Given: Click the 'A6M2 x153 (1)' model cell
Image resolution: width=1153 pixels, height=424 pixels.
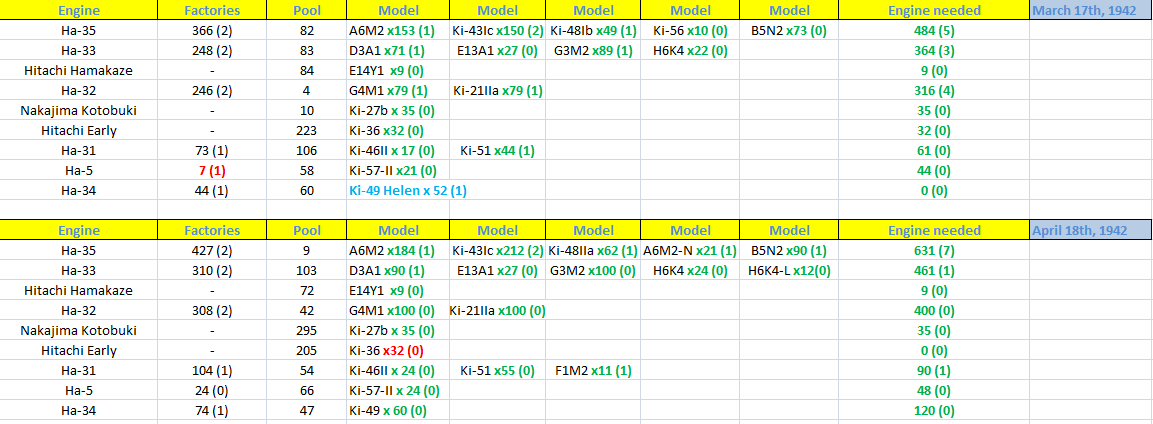Looking at the screenshot, I should pos(398,31).
